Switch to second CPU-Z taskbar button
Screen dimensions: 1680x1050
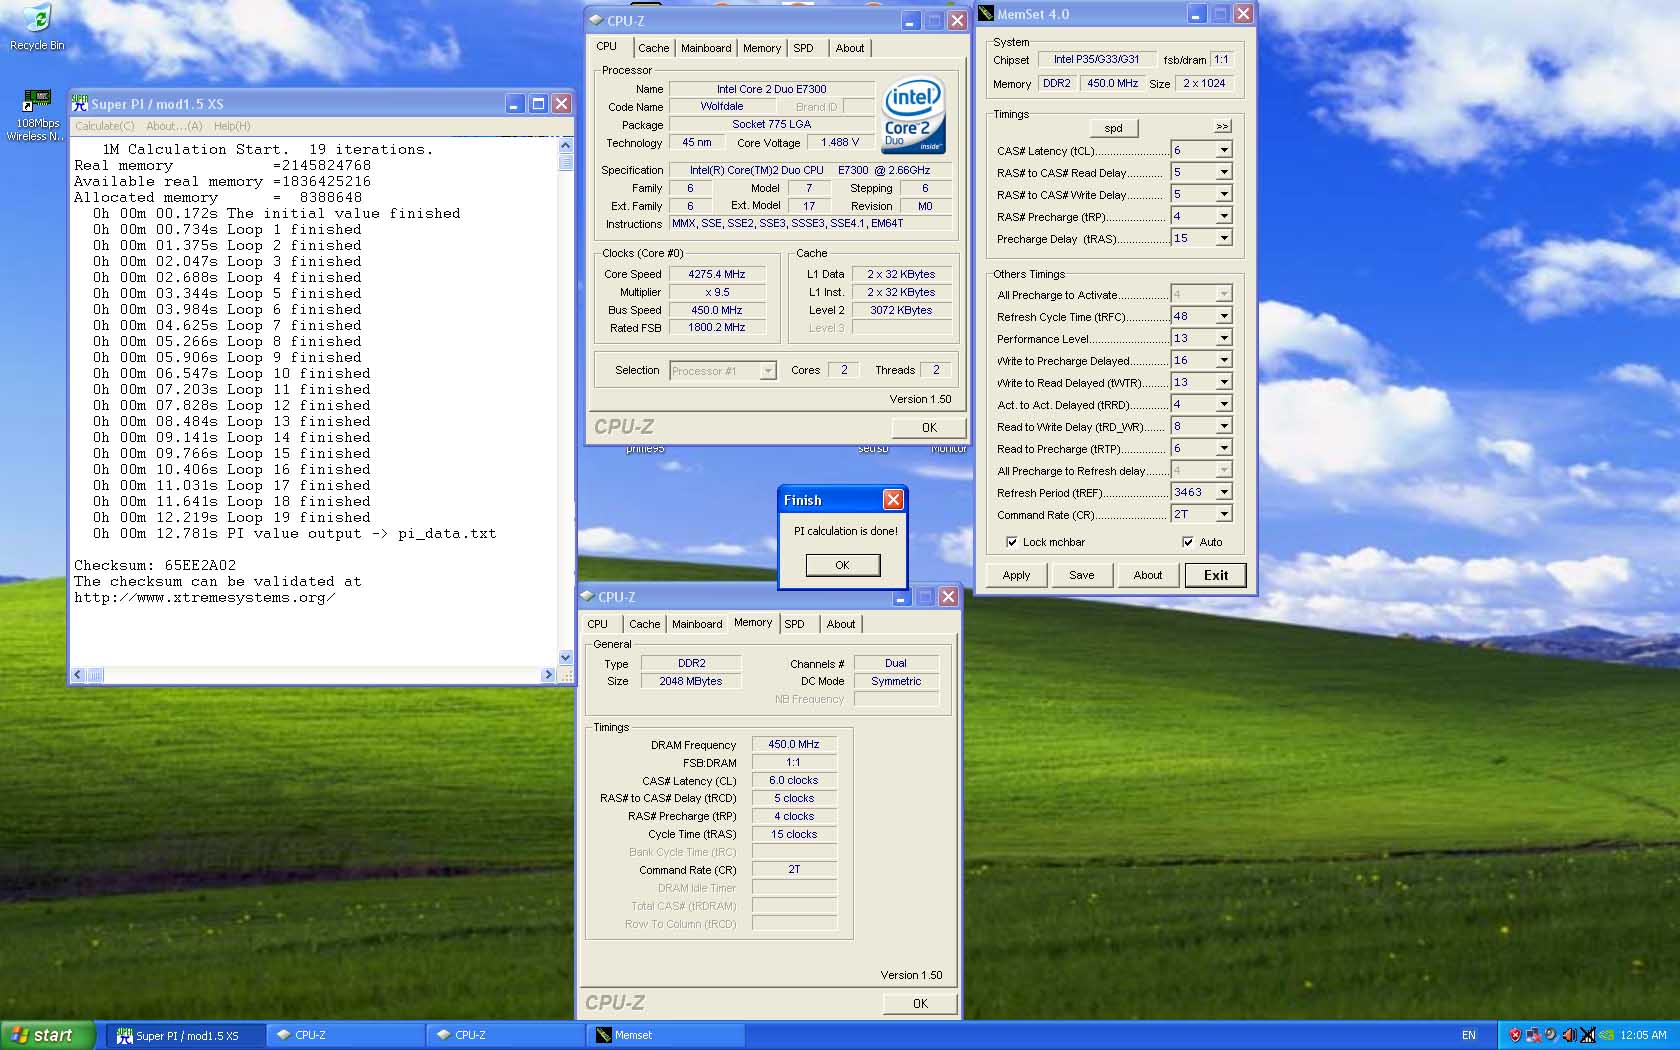(x=506, y=1035)
